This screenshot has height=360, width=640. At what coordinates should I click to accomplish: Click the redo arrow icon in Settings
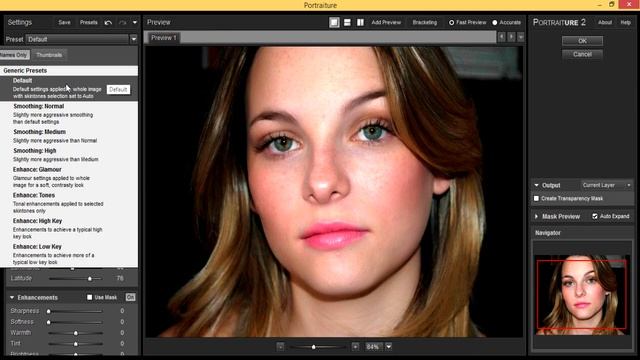click(122, 22)
